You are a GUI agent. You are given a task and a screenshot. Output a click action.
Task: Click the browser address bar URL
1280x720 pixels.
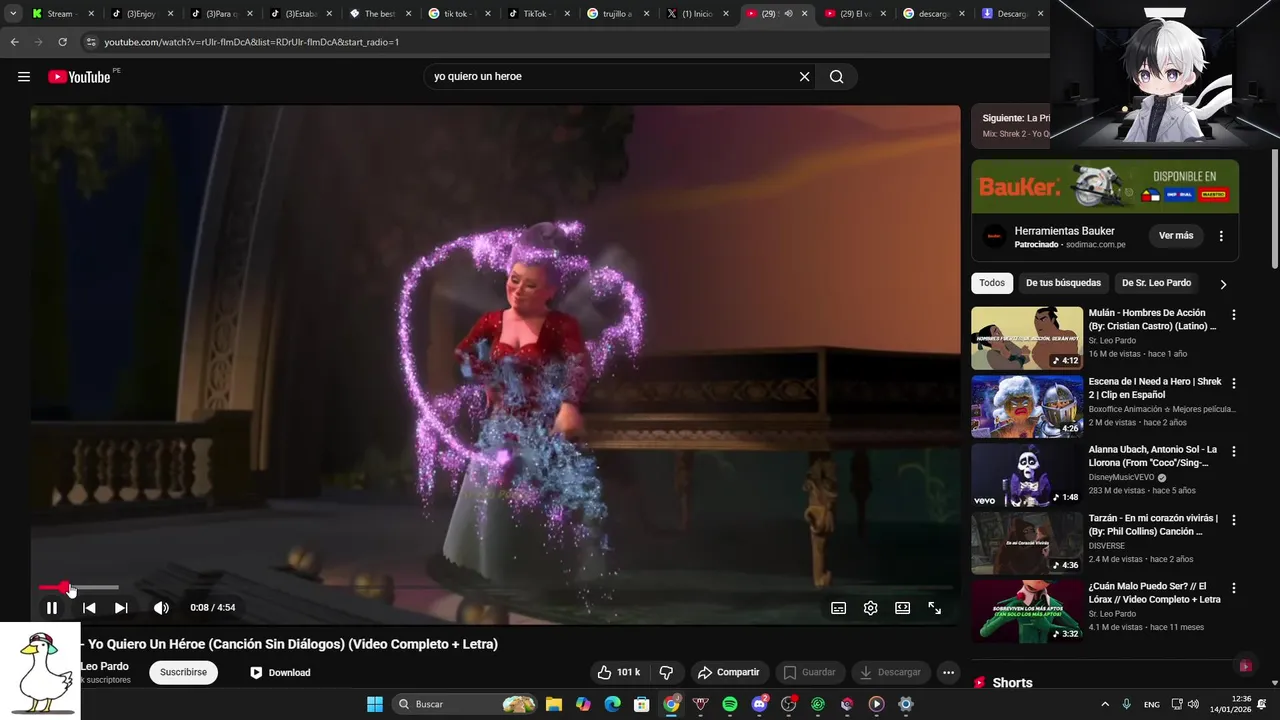point(251,42)
